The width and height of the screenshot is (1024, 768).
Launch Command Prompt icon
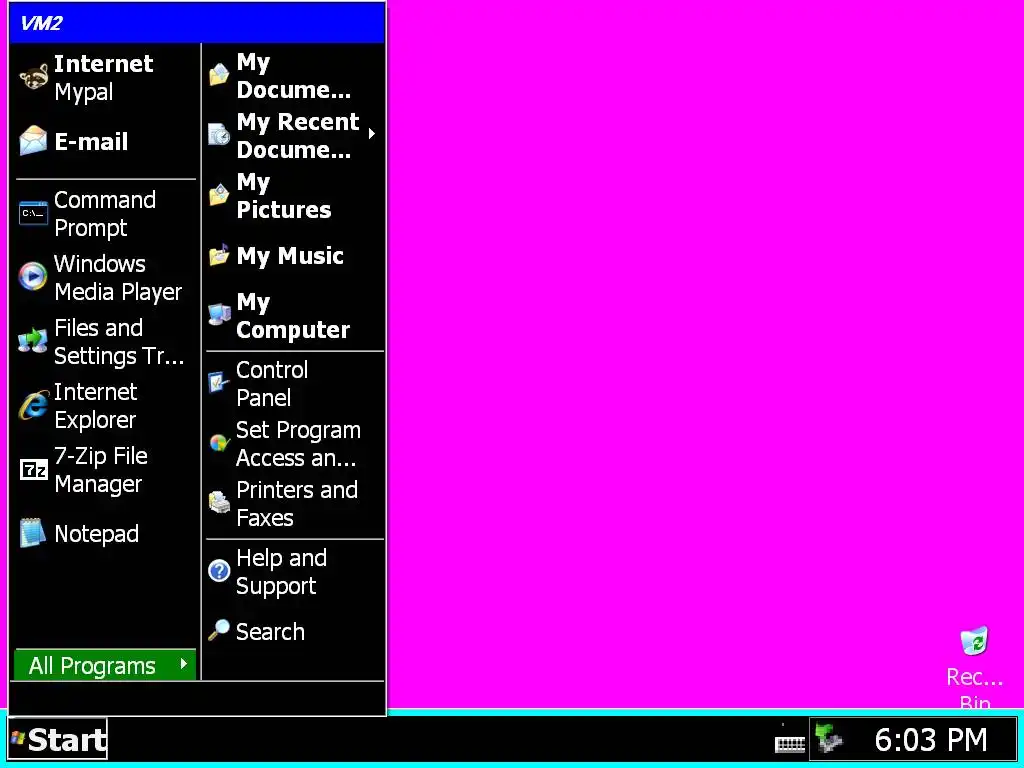click(x=33, y=214)
